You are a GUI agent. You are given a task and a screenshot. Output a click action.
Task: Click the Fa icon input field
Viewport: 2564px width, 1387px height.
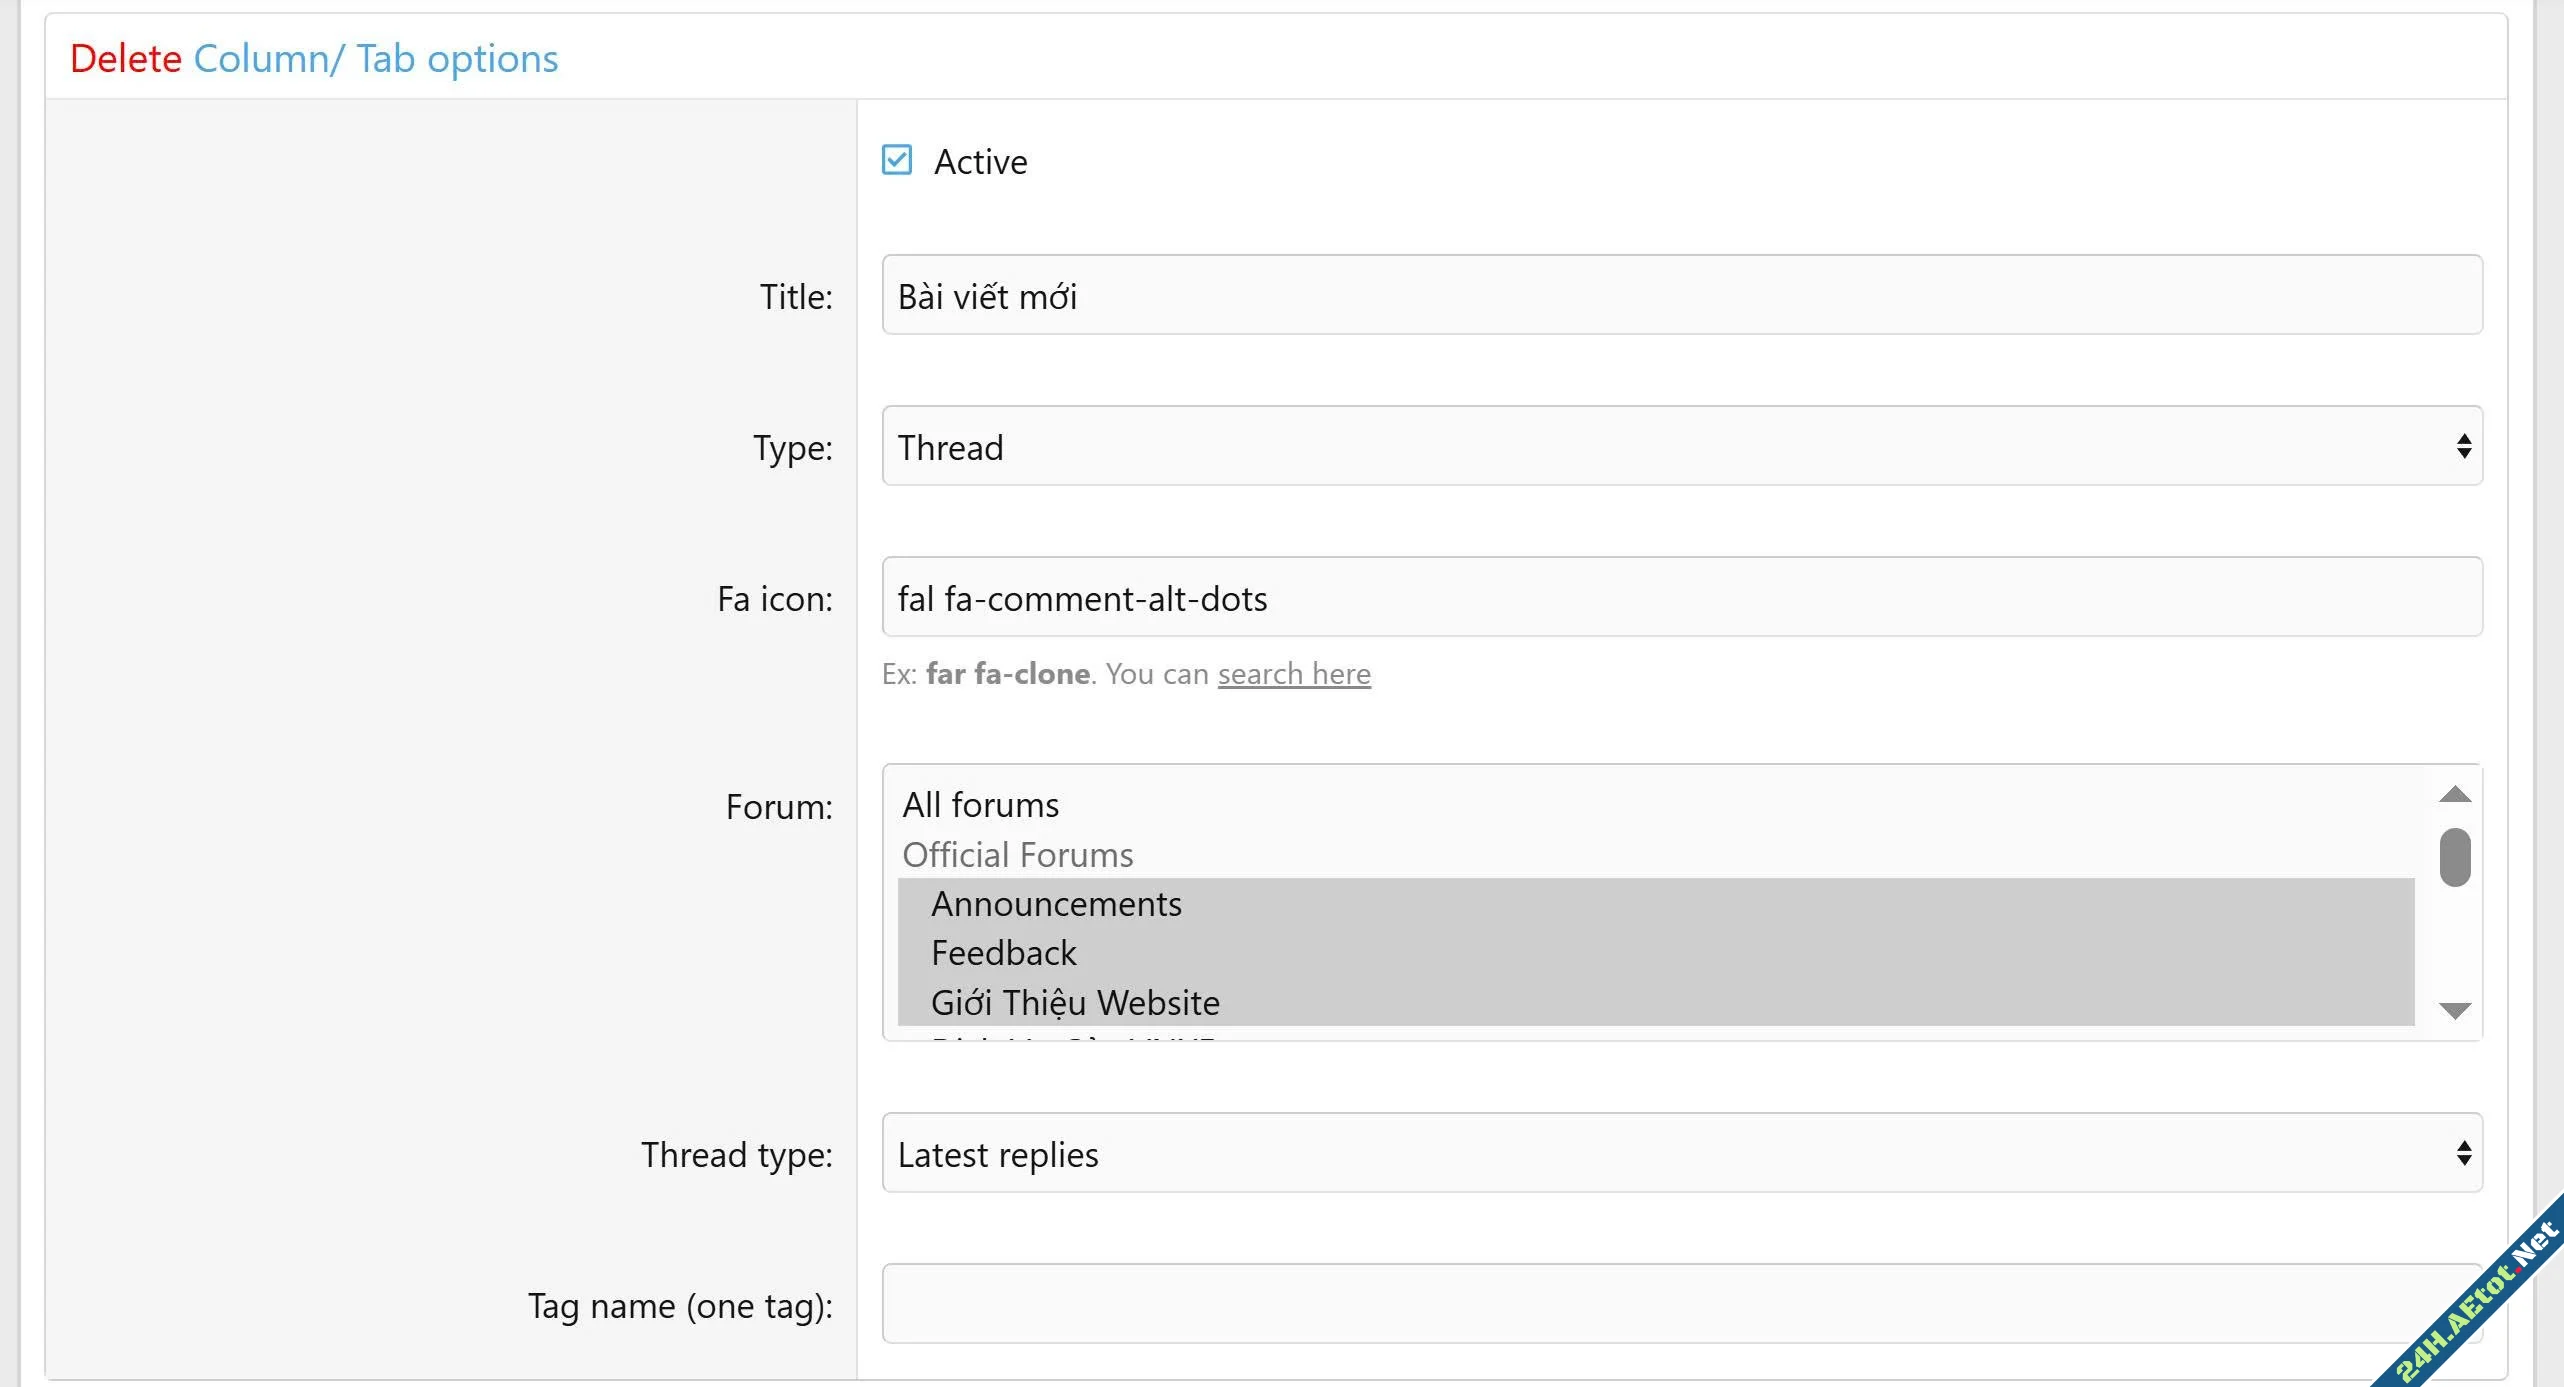point(1680,597)
